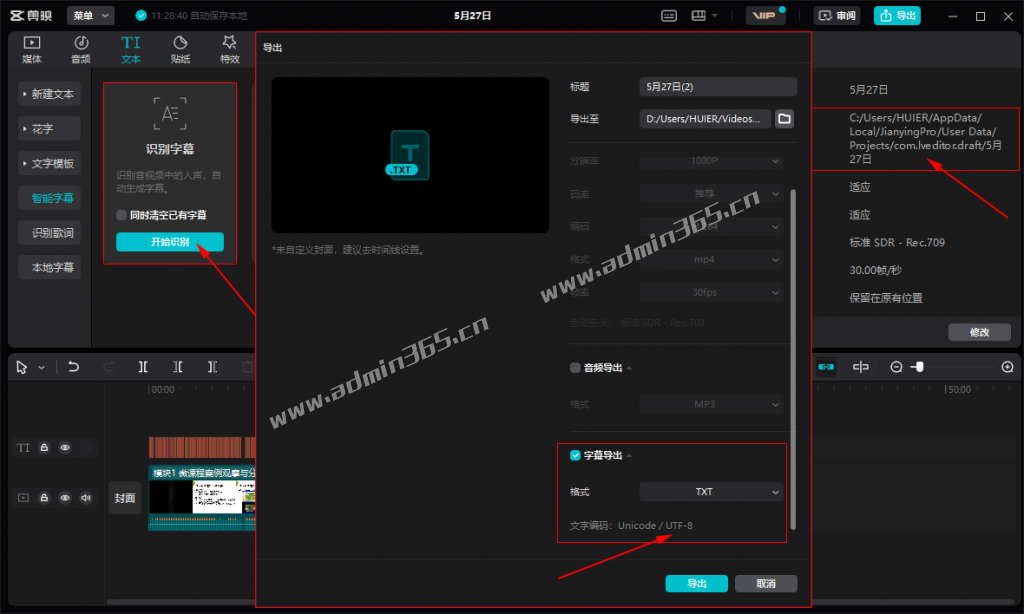Viewport: 1024px width, 614px height.
Task: Open the 贴纸 stickers tab
Action: 180,50
